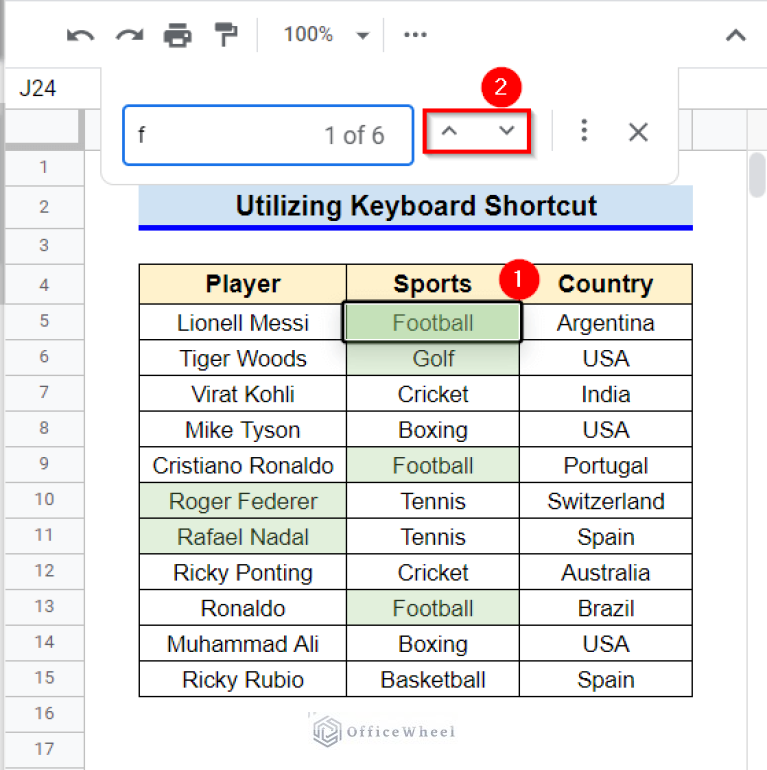Select the Football cell in Messi's row
This screenshot has height=770, width=767.
[433, 323]
